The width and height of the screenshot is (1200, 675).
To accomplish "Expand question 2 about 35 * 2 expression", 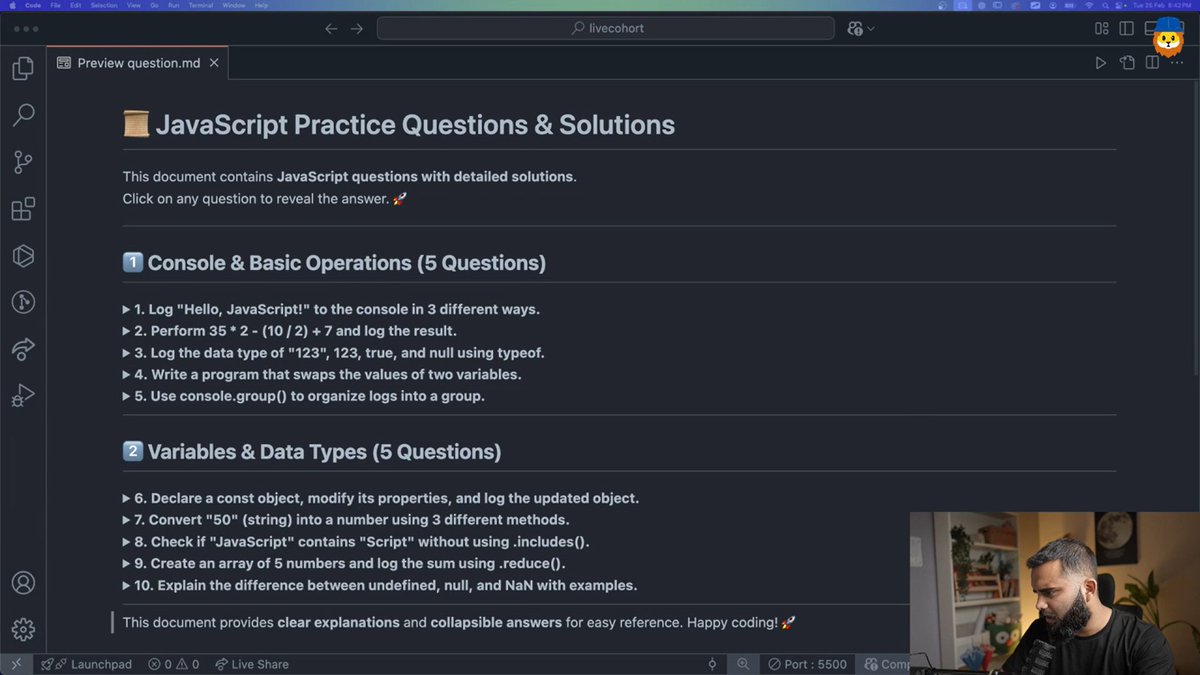I will [x=289, y=331].
